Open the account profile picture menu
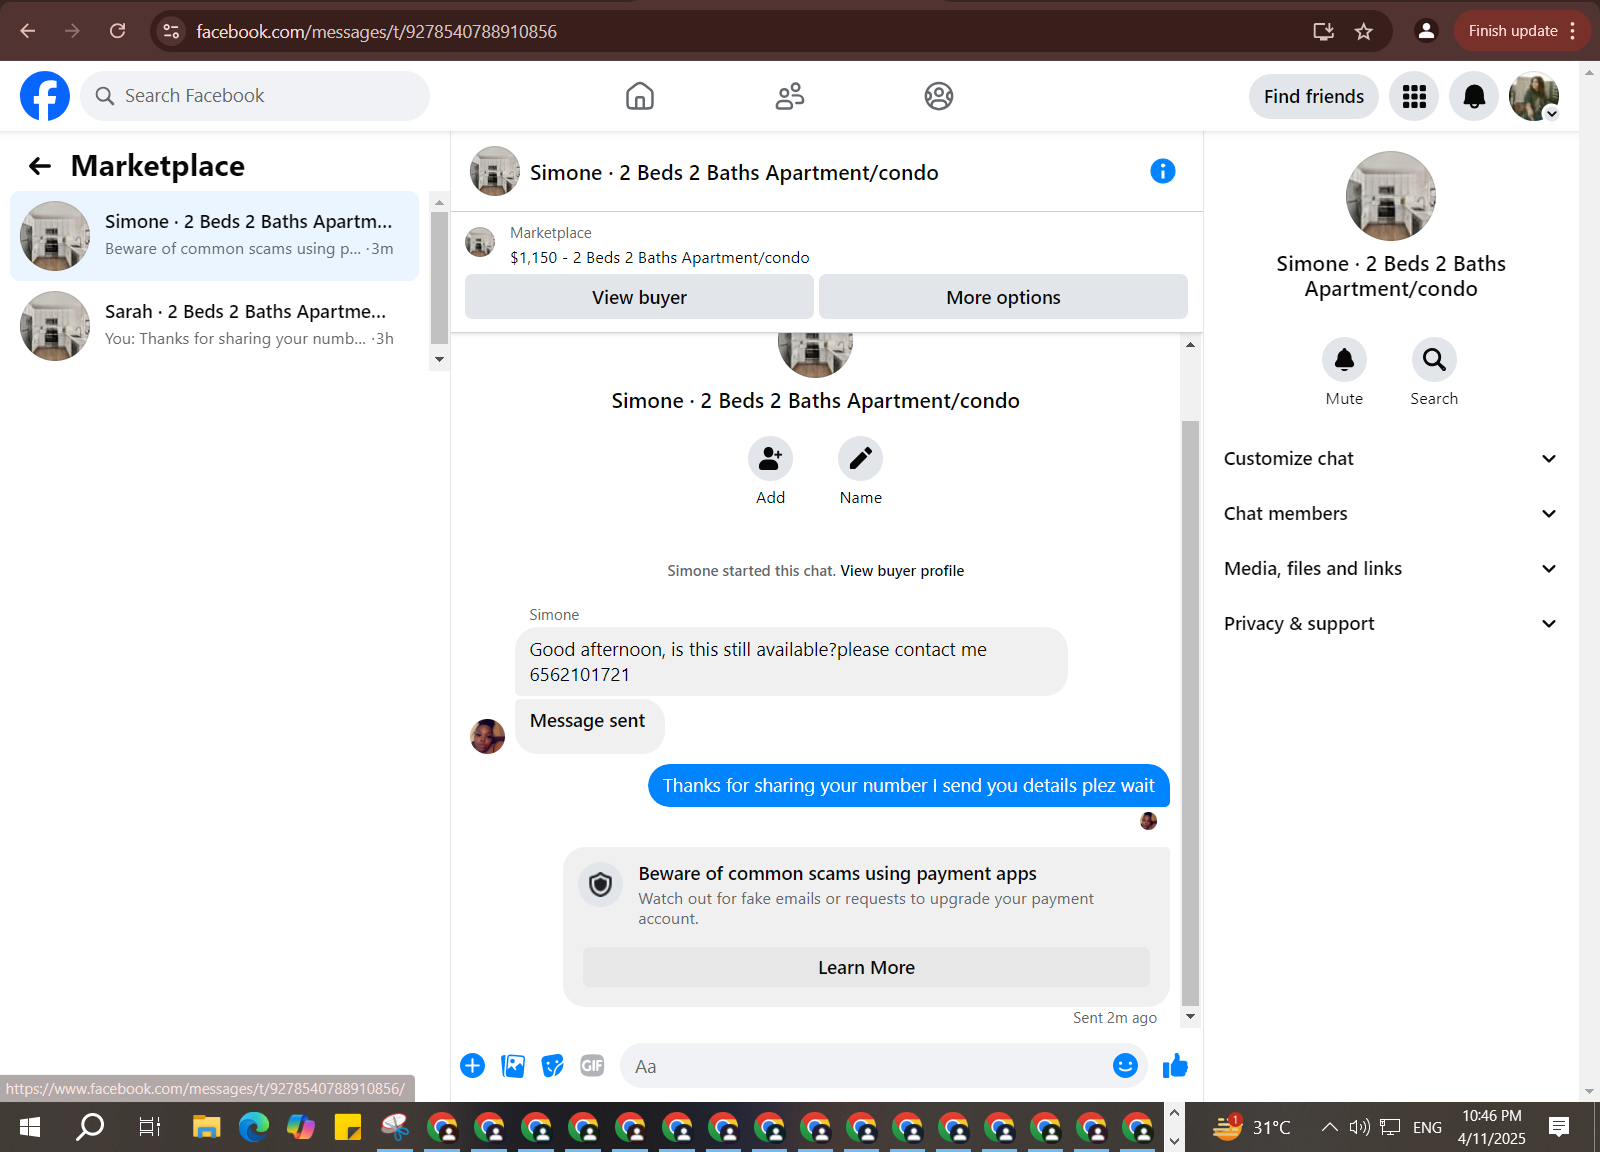 click(1534, 96)
